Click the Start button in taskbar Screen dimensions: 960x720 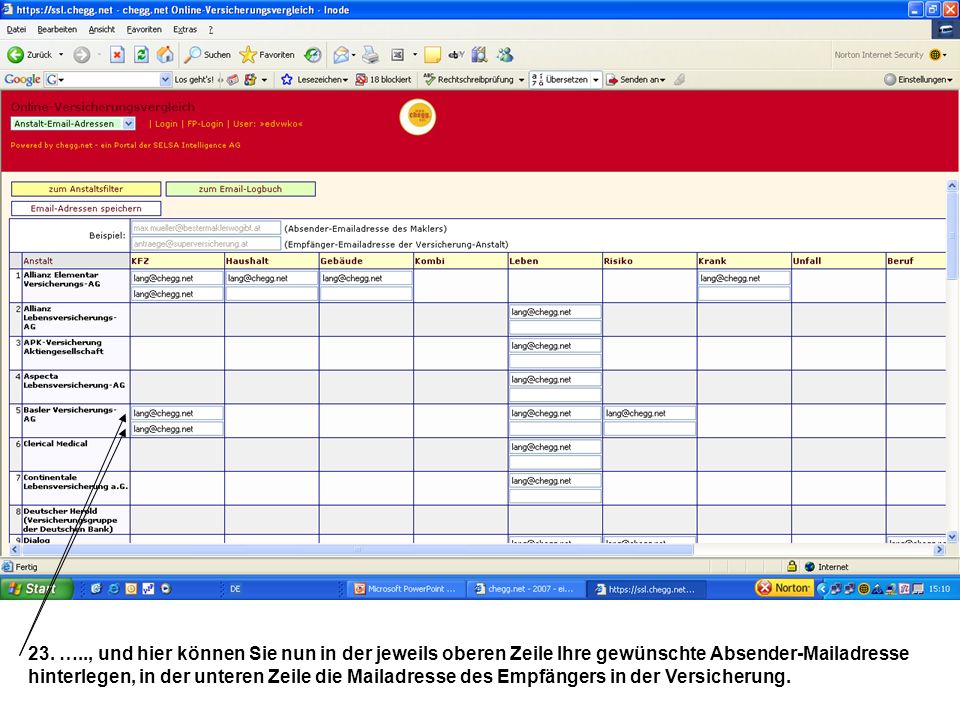coord(36,589)
